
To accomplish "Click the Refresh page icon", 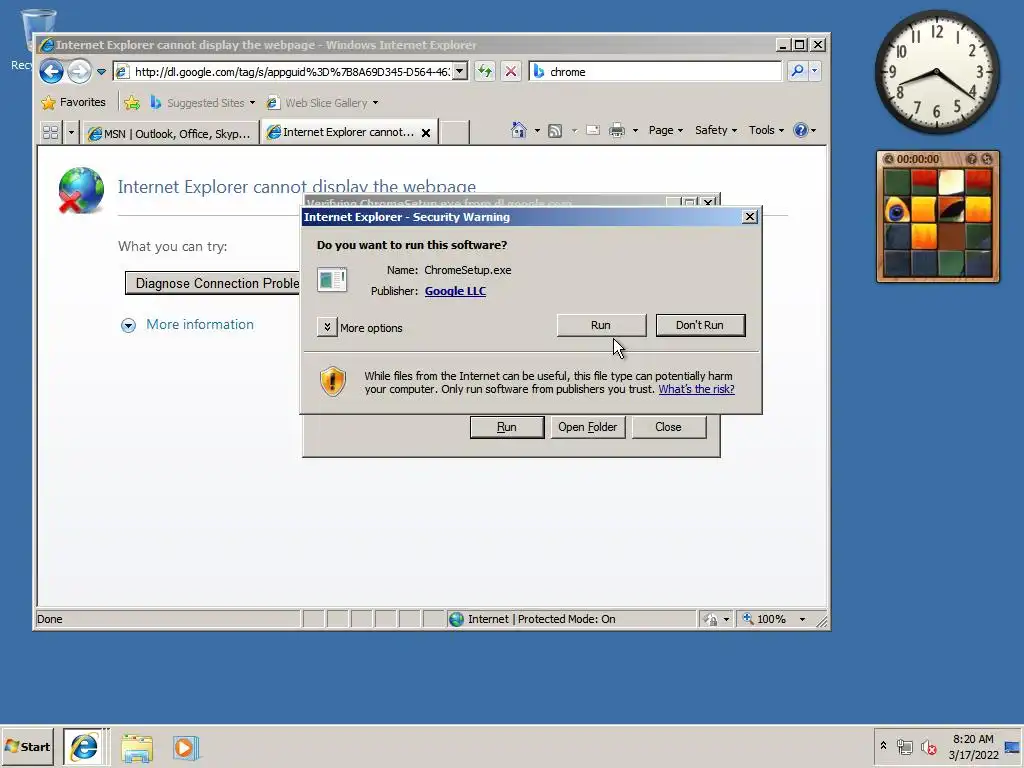I will (x=485, y=71).
